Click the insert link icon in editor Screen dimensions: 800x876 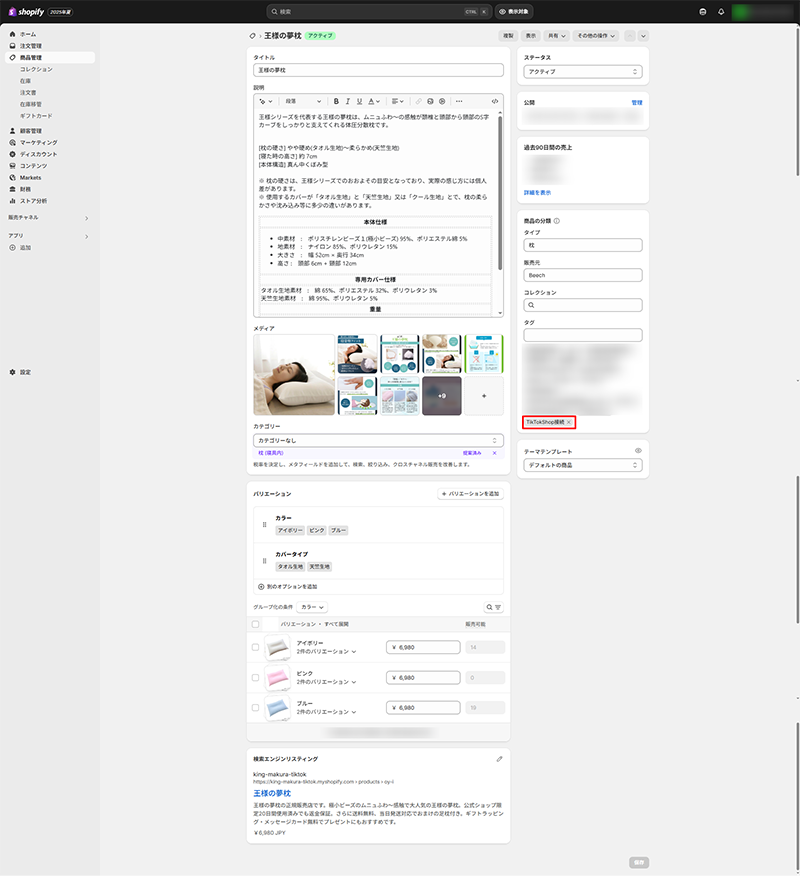[418, 101]
